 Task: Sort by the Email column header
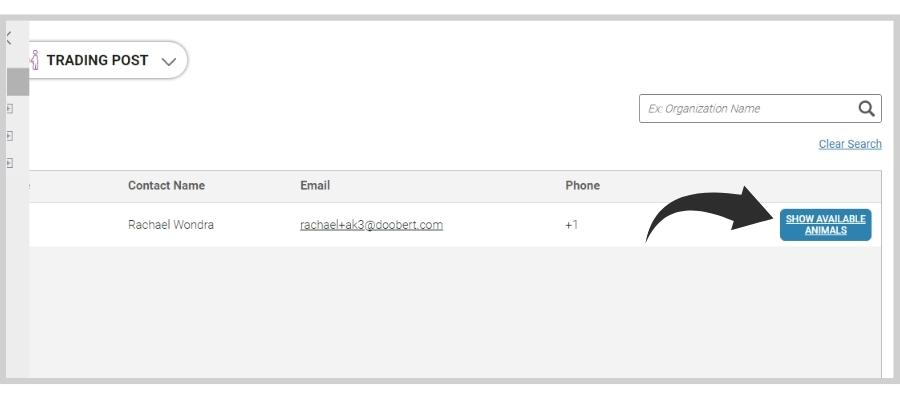[315, 186]
